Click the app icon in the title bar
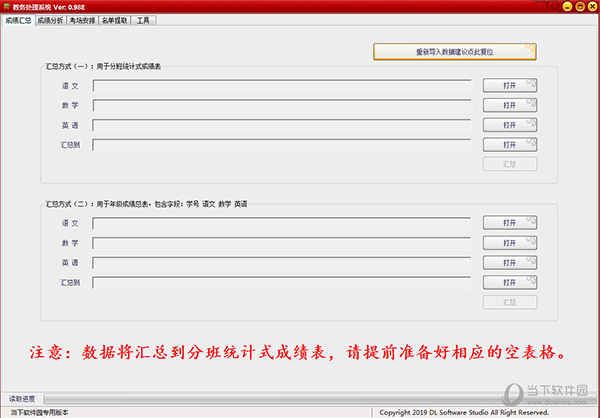 [x=7, y=6]
